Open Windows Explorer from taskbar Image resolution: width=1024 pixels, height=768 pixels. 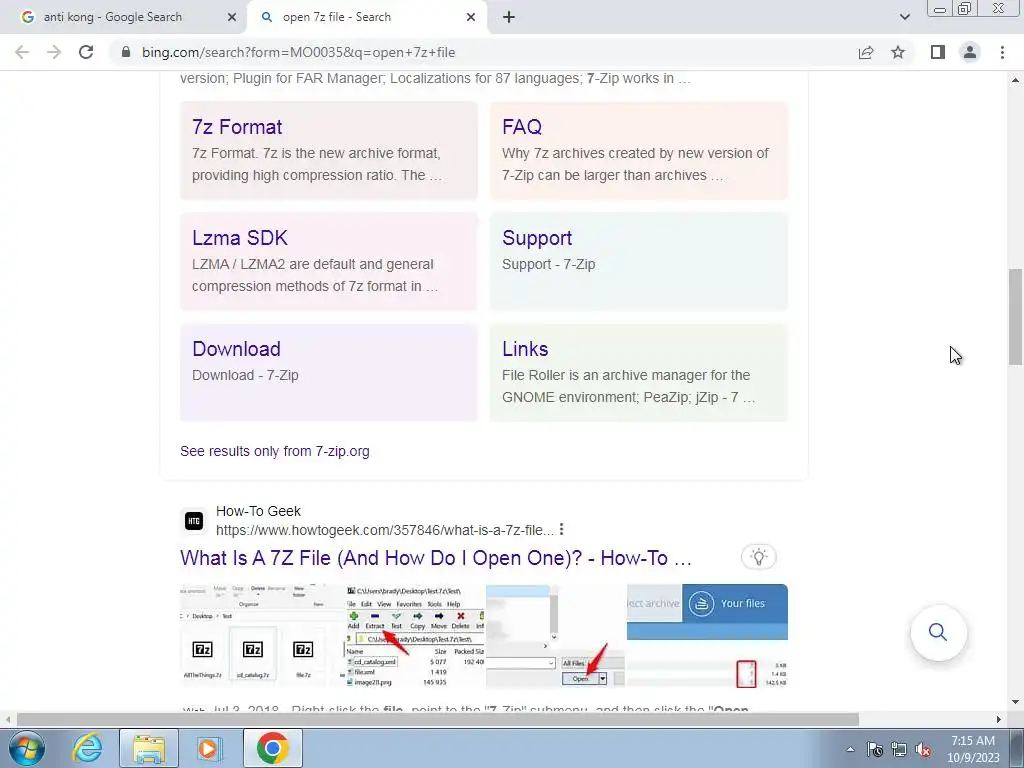pos(149,748)
